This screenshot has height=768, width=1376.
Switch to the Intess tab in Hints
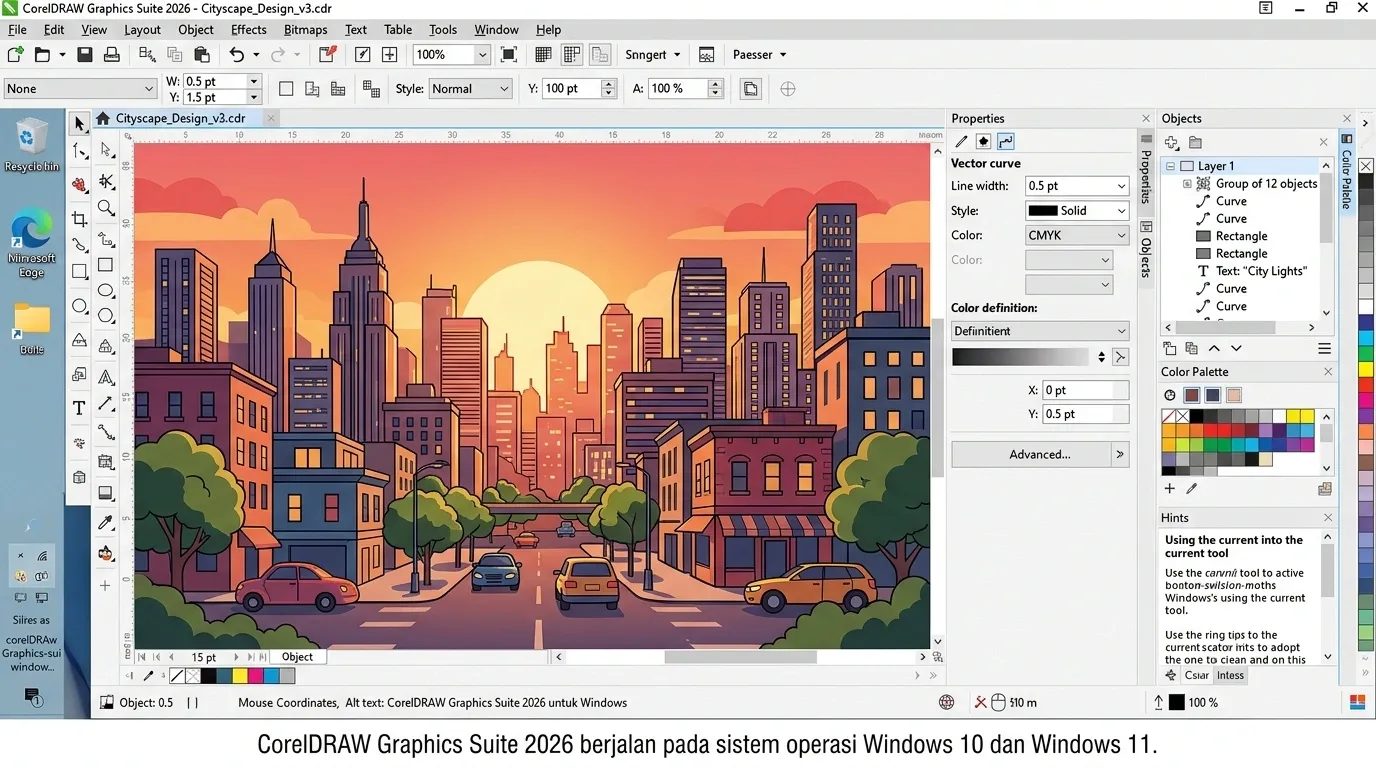pyautogui.click(x=1230, y=675)
